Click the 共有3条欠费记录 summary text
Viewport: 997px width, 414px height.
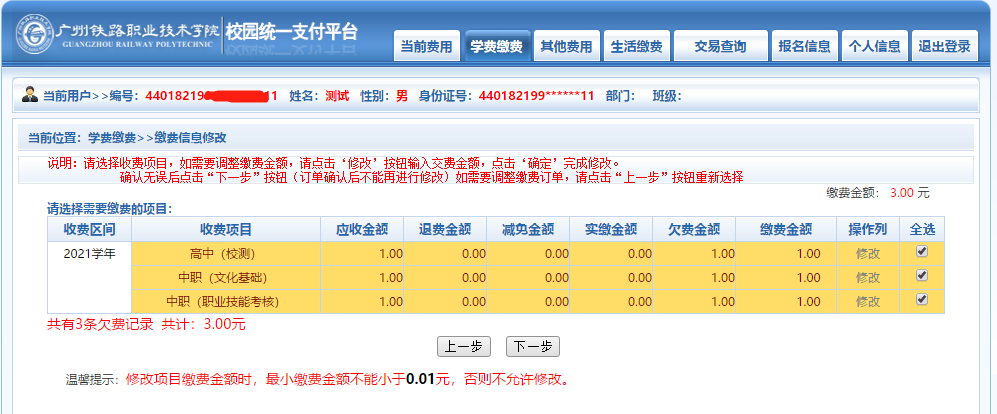coord(146,324)
